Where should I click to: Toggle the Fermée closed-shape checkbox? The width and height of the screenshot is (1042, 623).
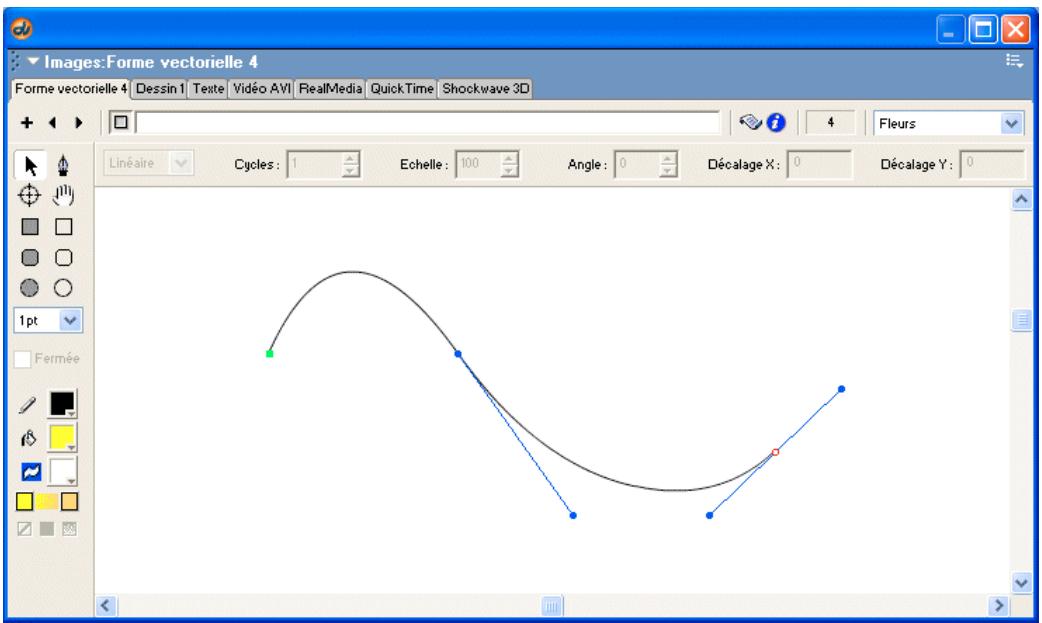tap(22, 359)
